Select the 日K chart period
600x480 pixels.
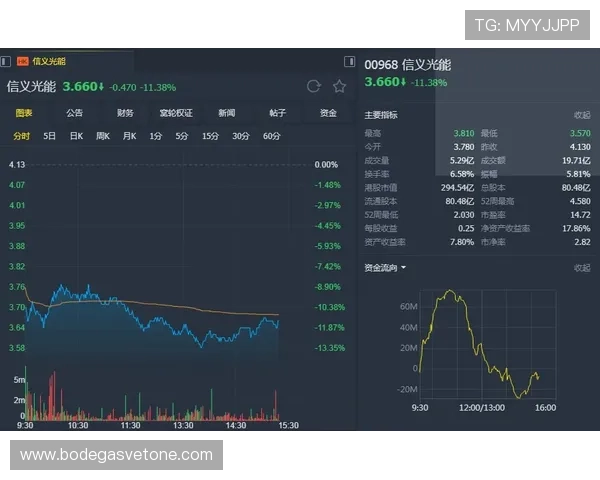[76, 136]
